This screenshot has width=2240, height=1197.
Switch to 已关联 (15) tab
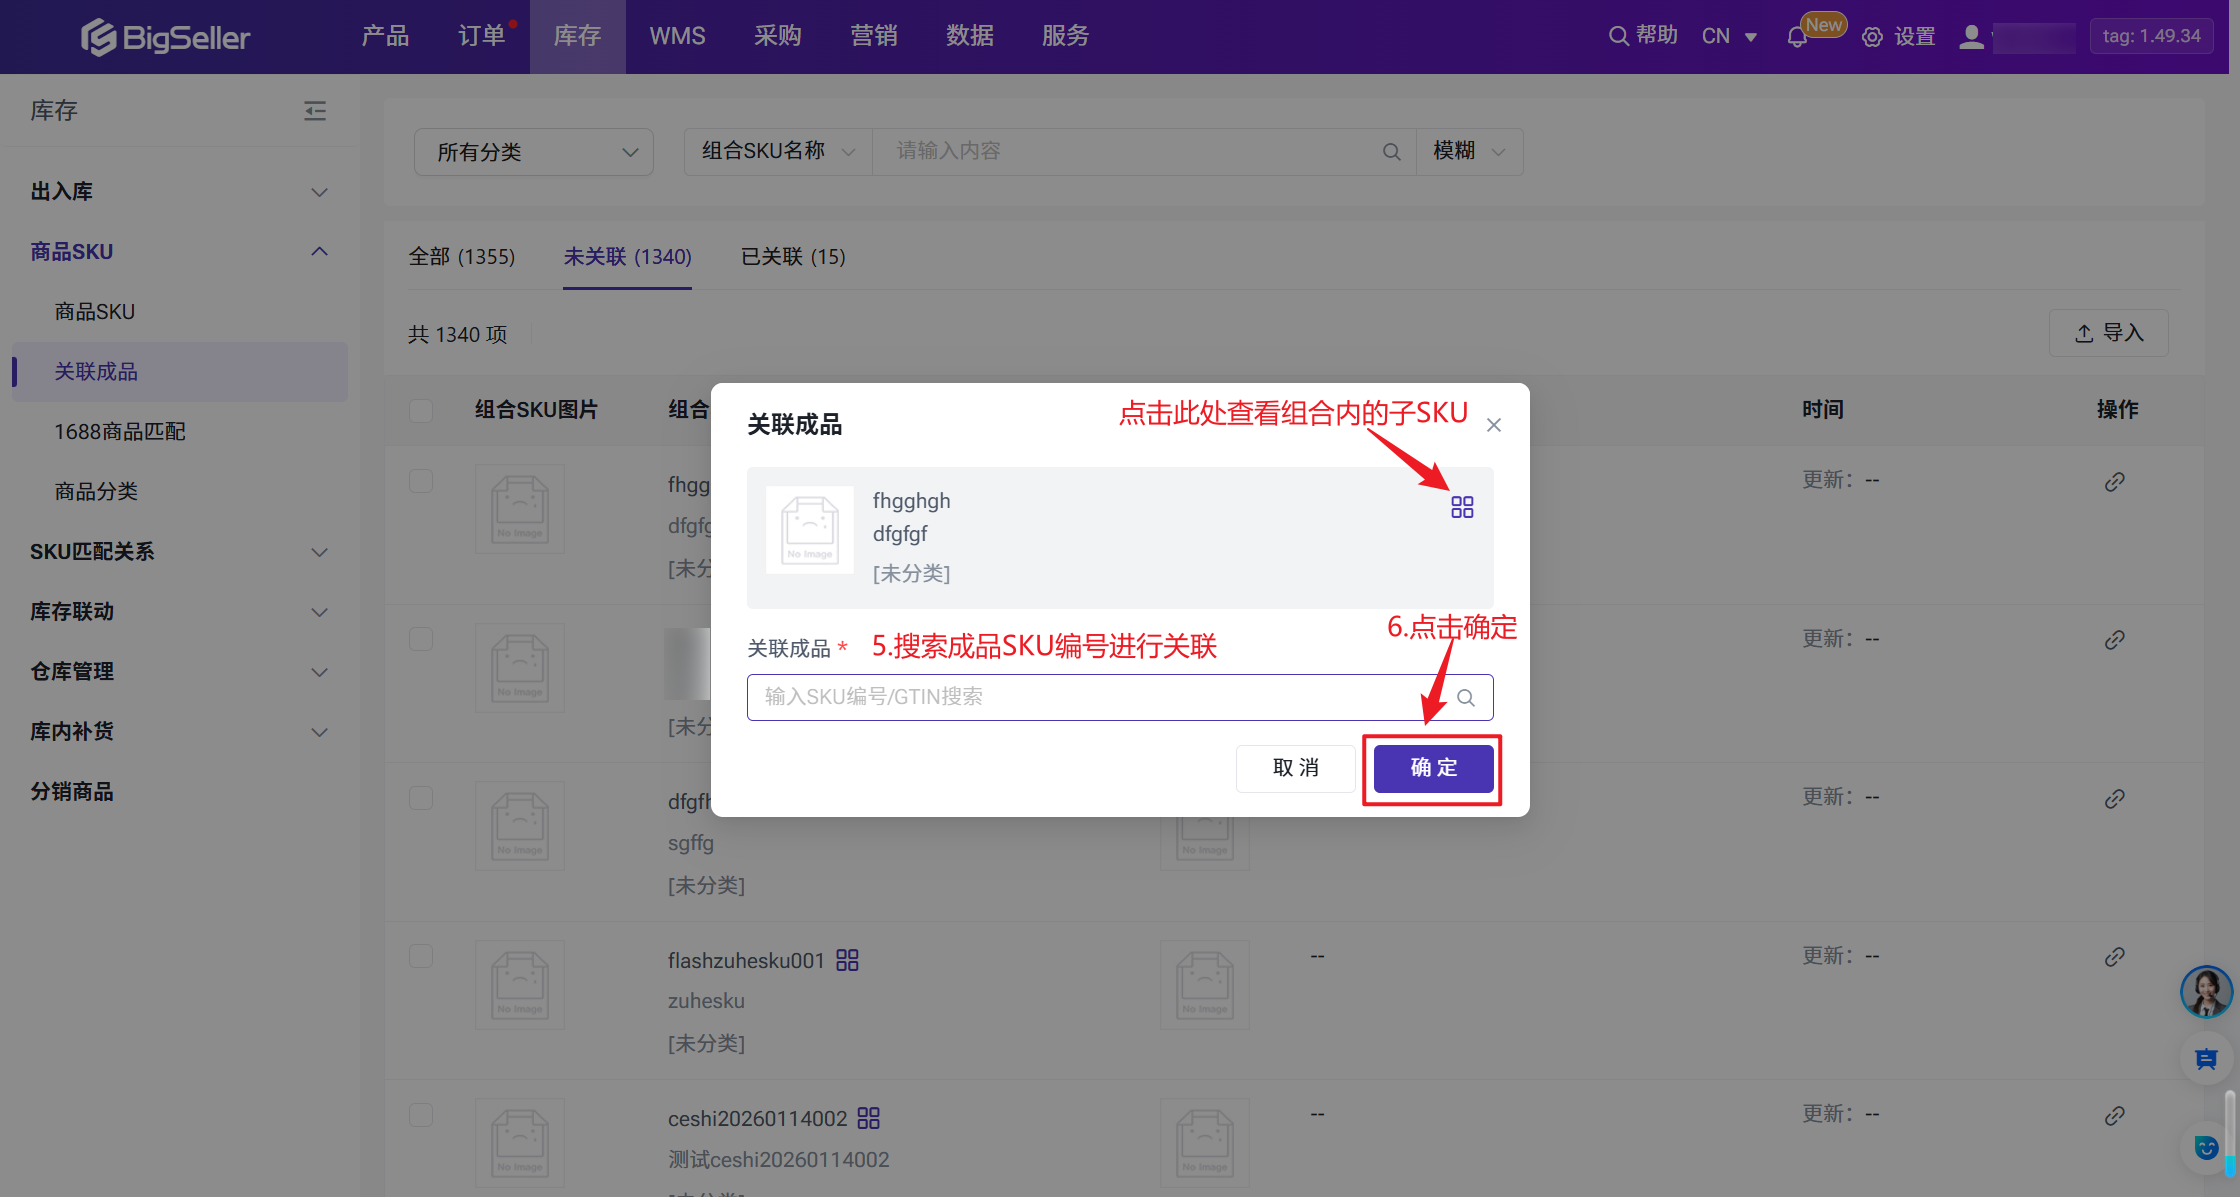792,257
